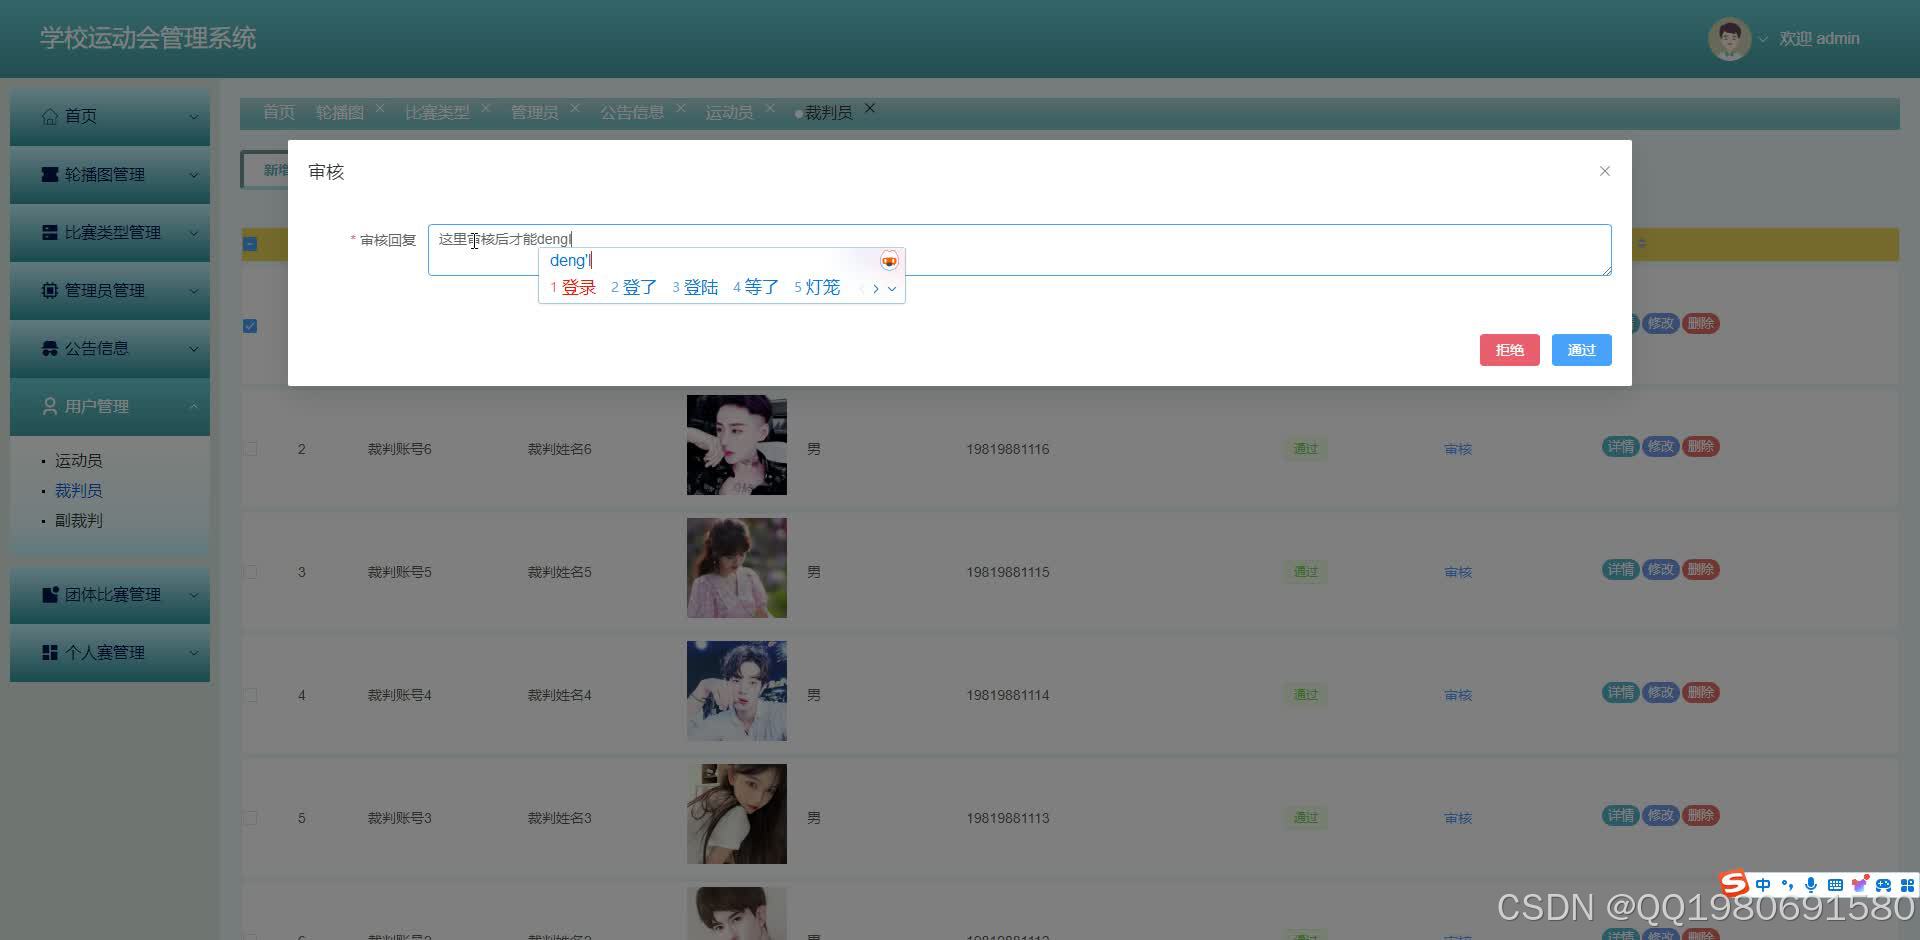Choose candidate 1 登录 in IME popup
This screenshot has height=940, width=1920.
point(573,288)
